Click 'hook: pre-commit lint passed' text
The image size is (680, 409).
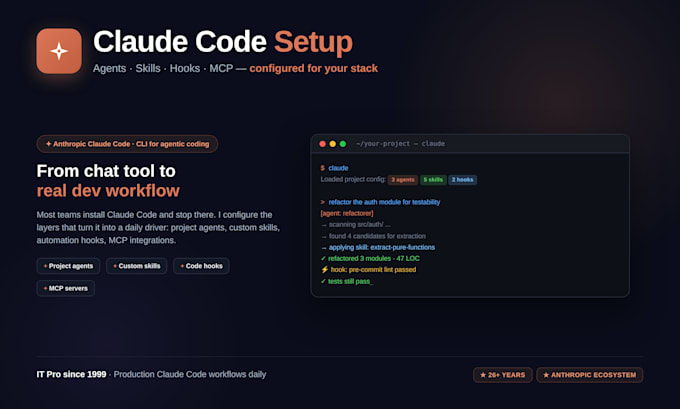click(x=373, y=270)
